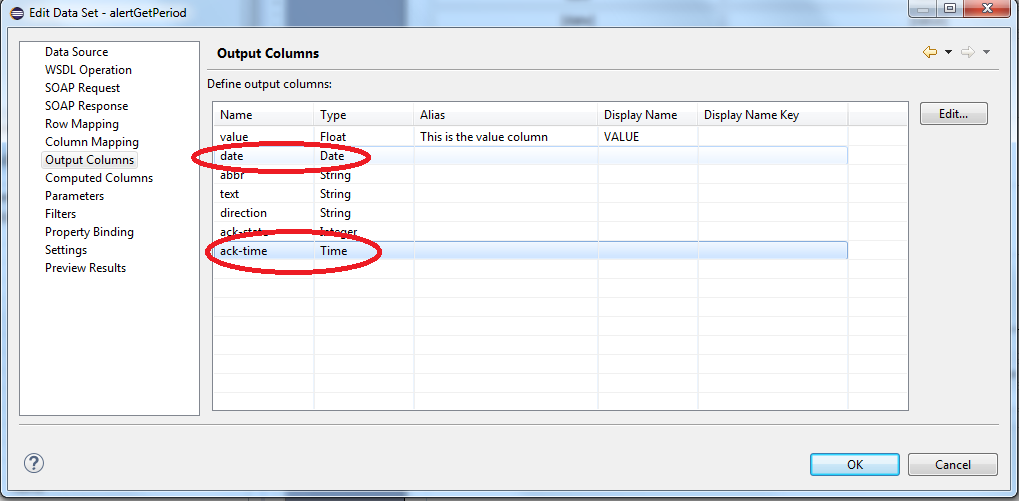Open the Data Source page
Screen dimensions: 1019x501
76,52
